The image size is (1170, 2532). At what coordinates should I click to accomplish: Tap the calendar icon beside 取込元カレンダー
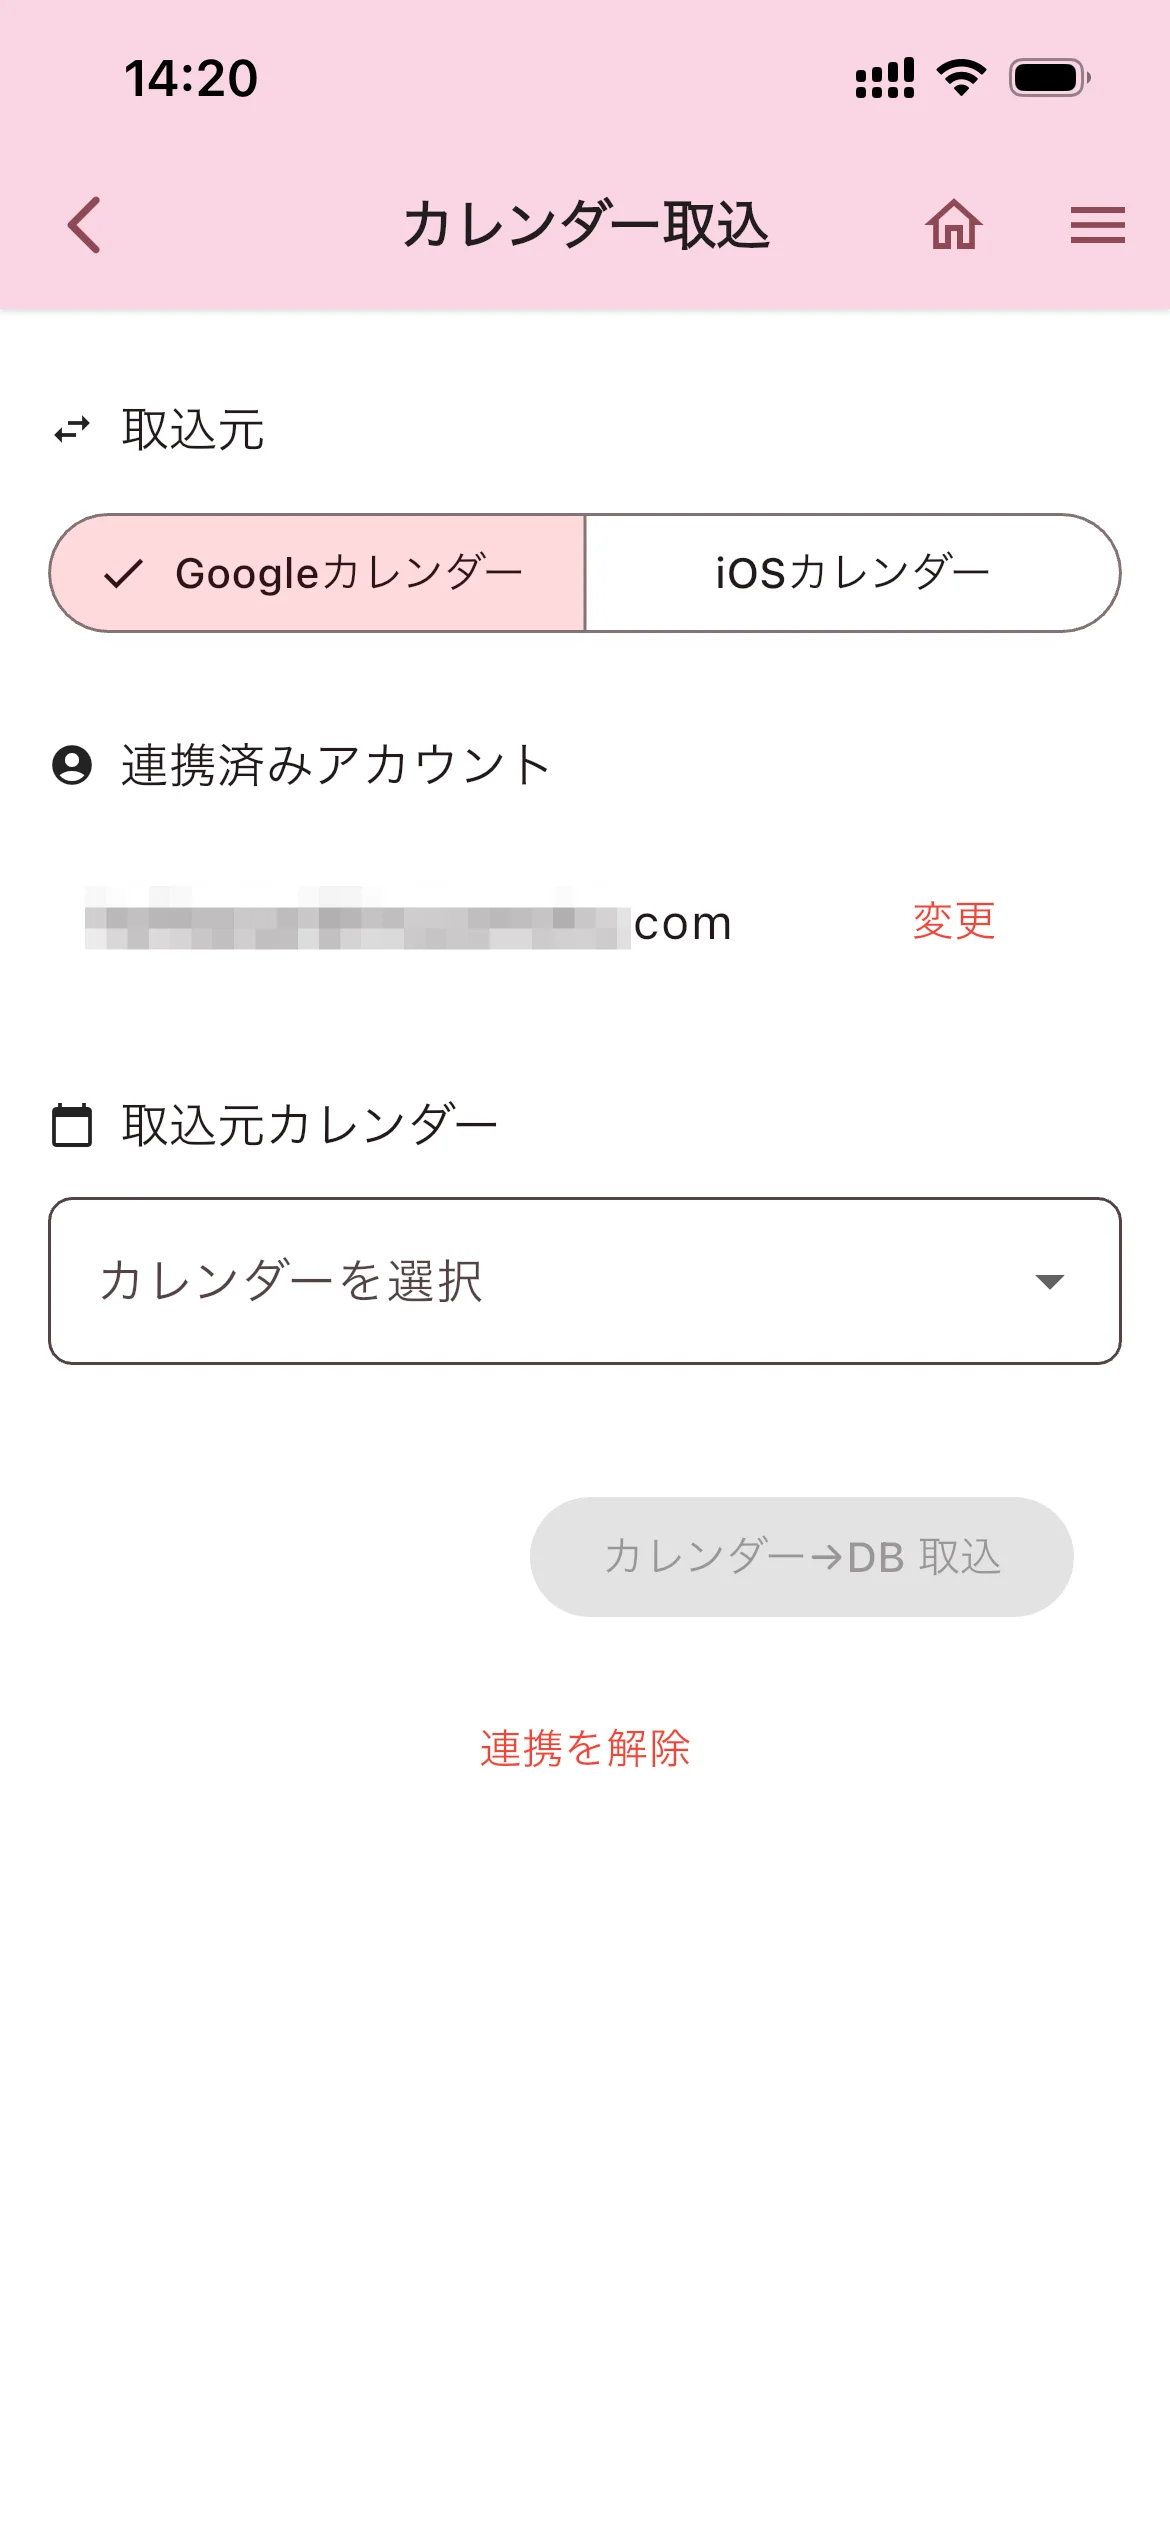tap(72, 1125)
